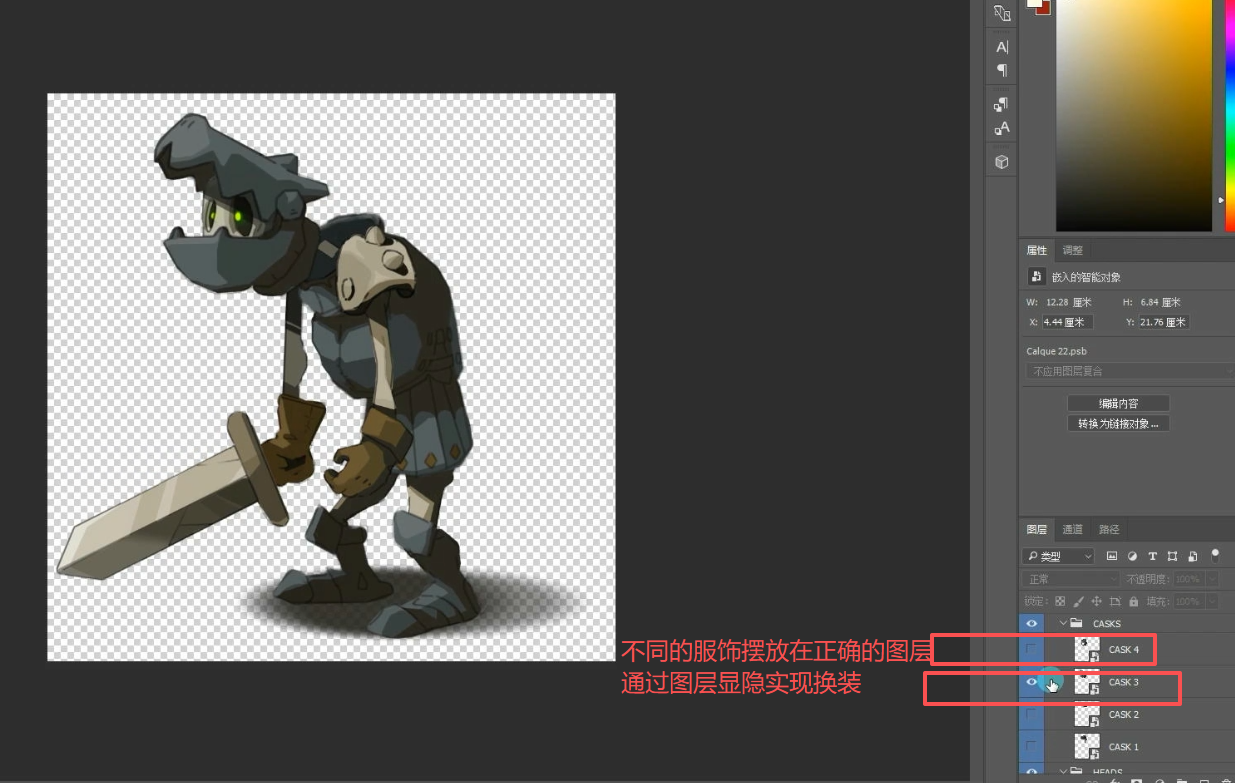The height and width of the screenshot is (783, 1235).
Task: Open the Paragraph panel icon in collapsed dock
Action: [1002, 70]
